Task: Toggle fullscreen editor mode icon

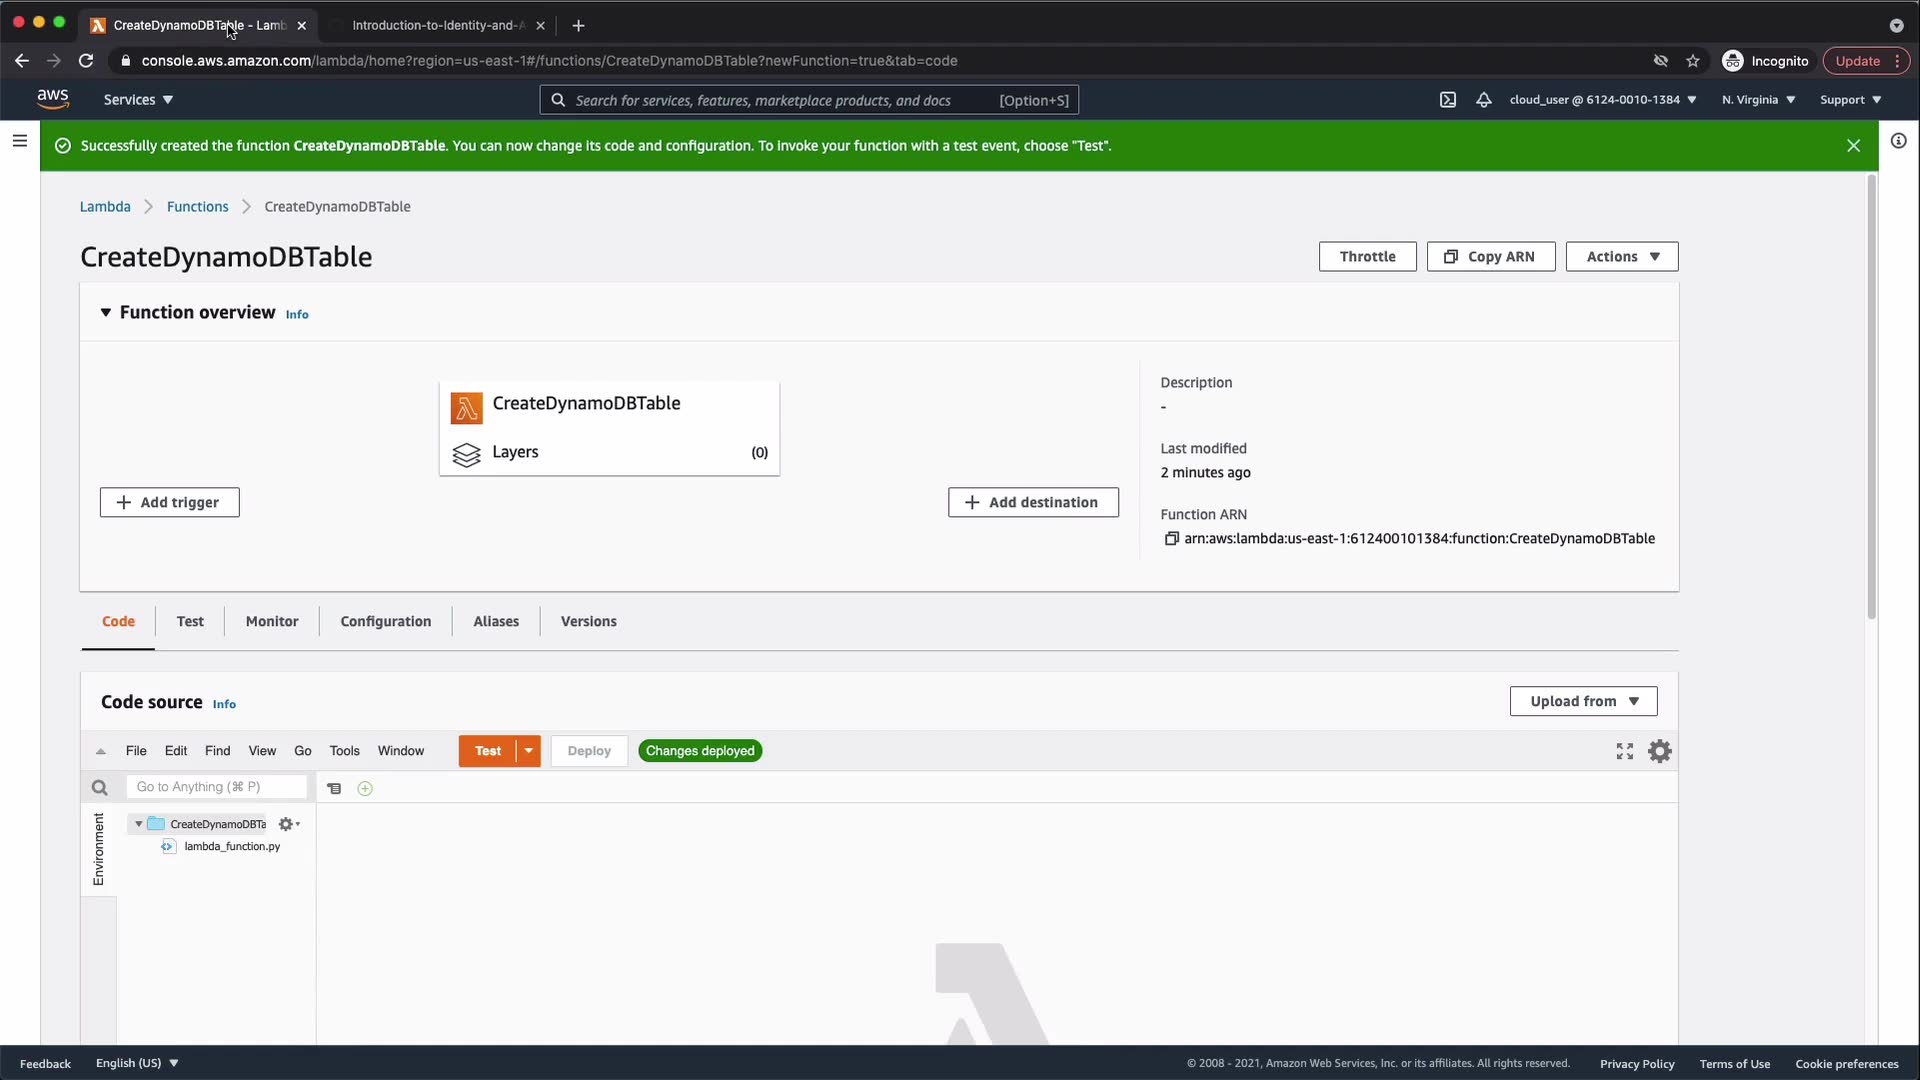Action: (x=1624, y=751)
